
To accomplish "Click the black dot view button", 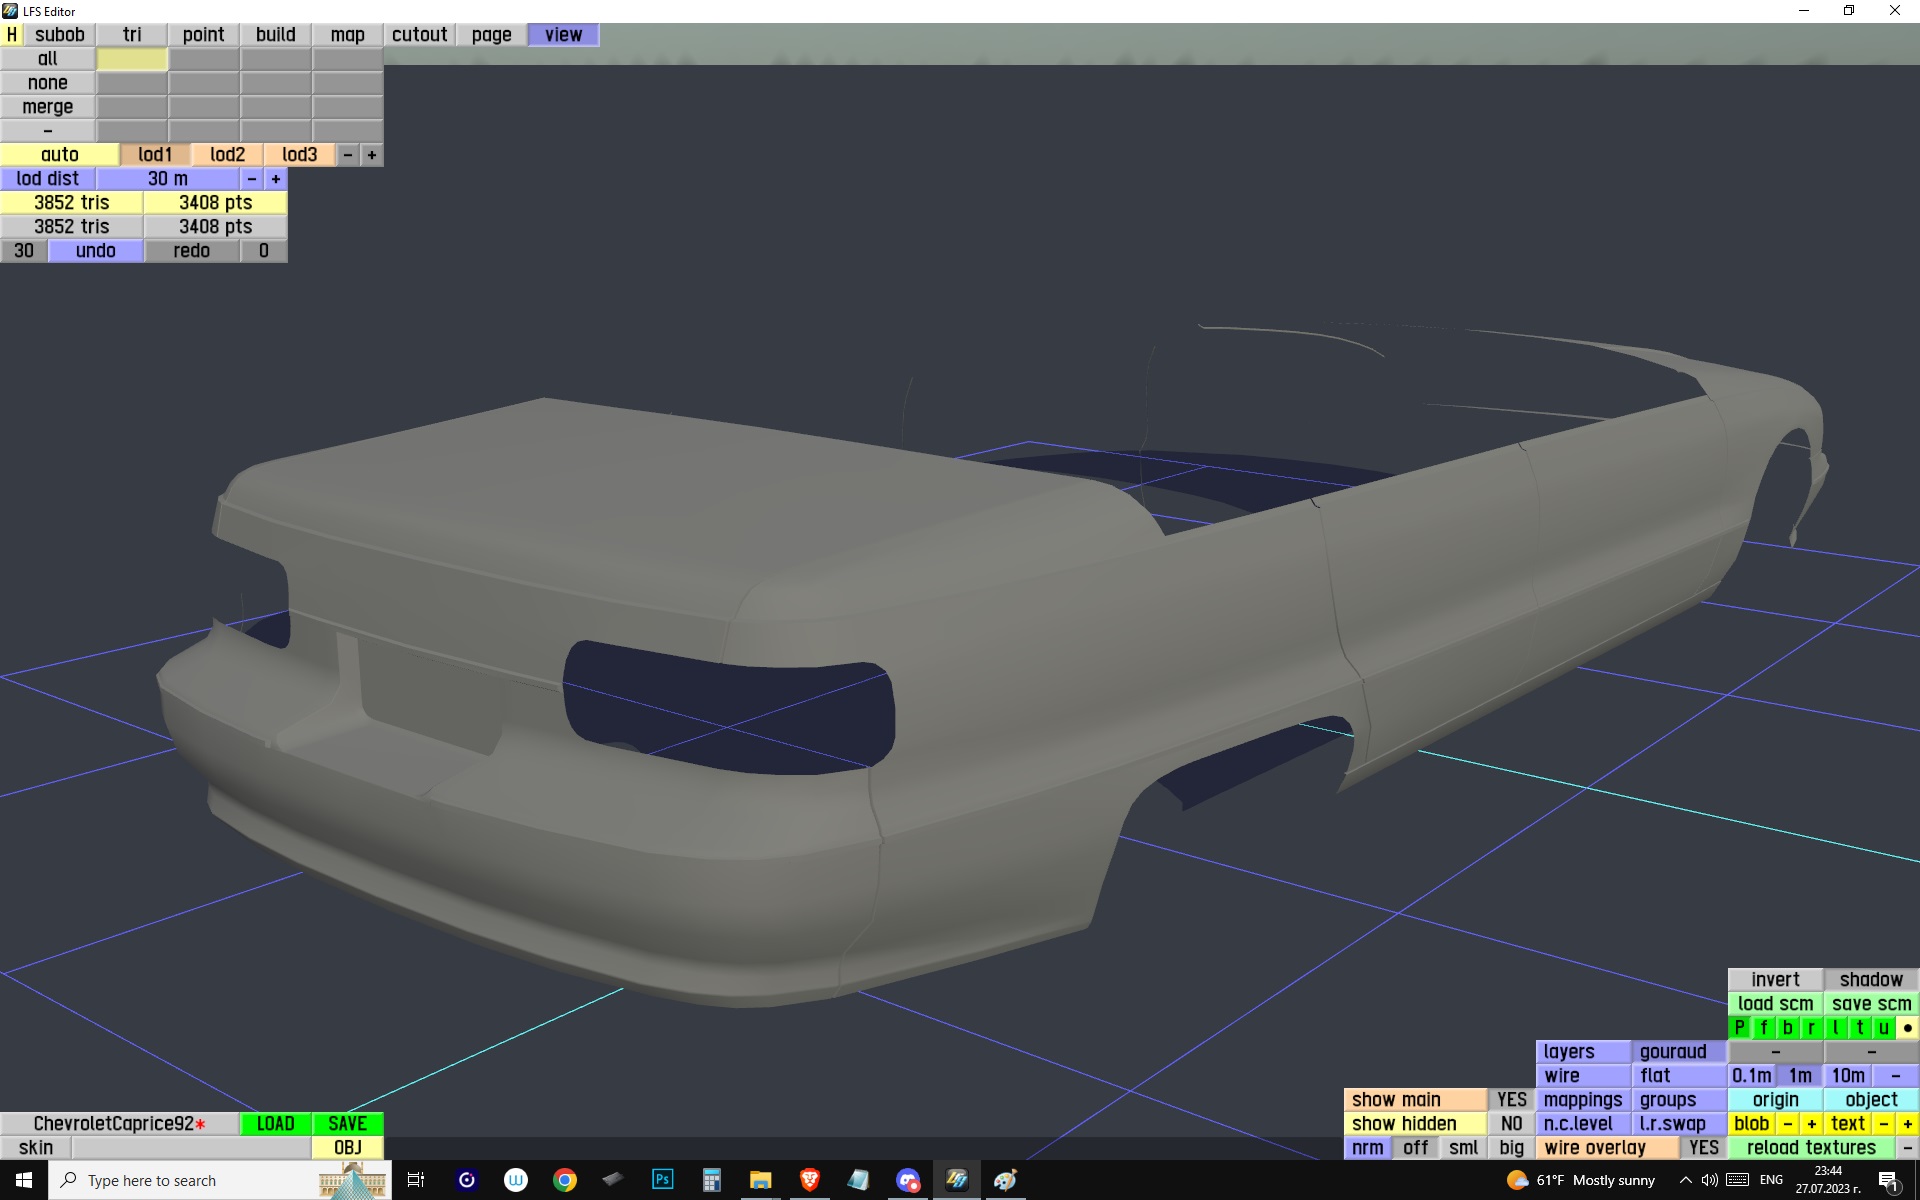I will 1907,1027.
